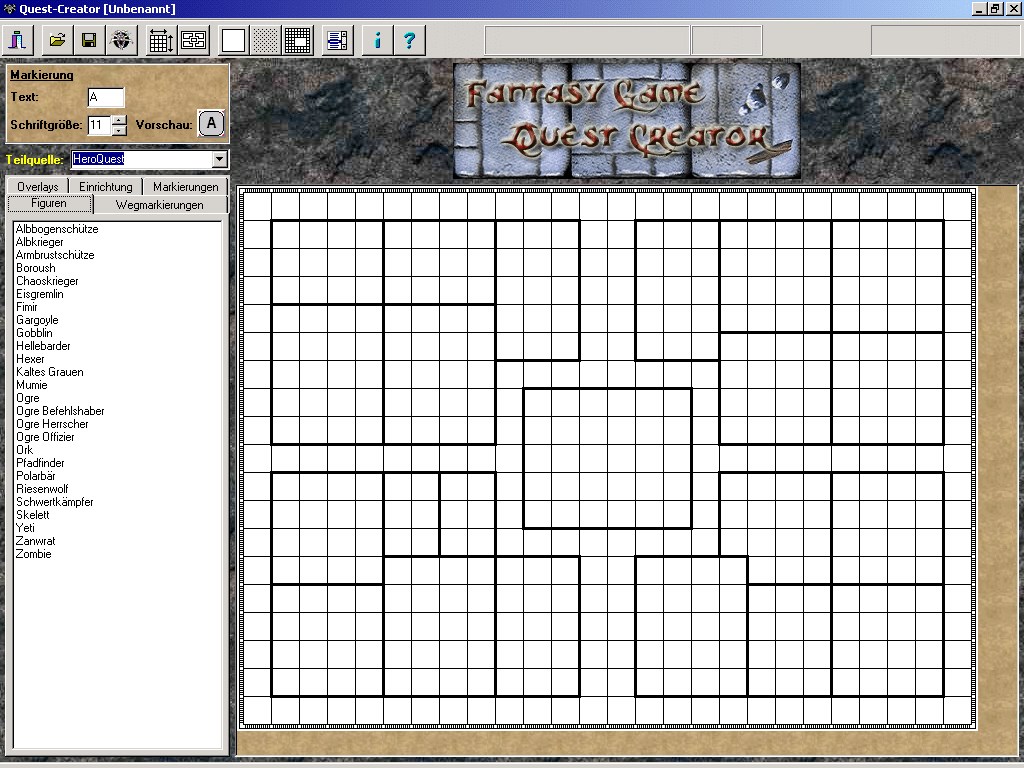
Task: Switch to the Figuren tab
Action: 49,204
